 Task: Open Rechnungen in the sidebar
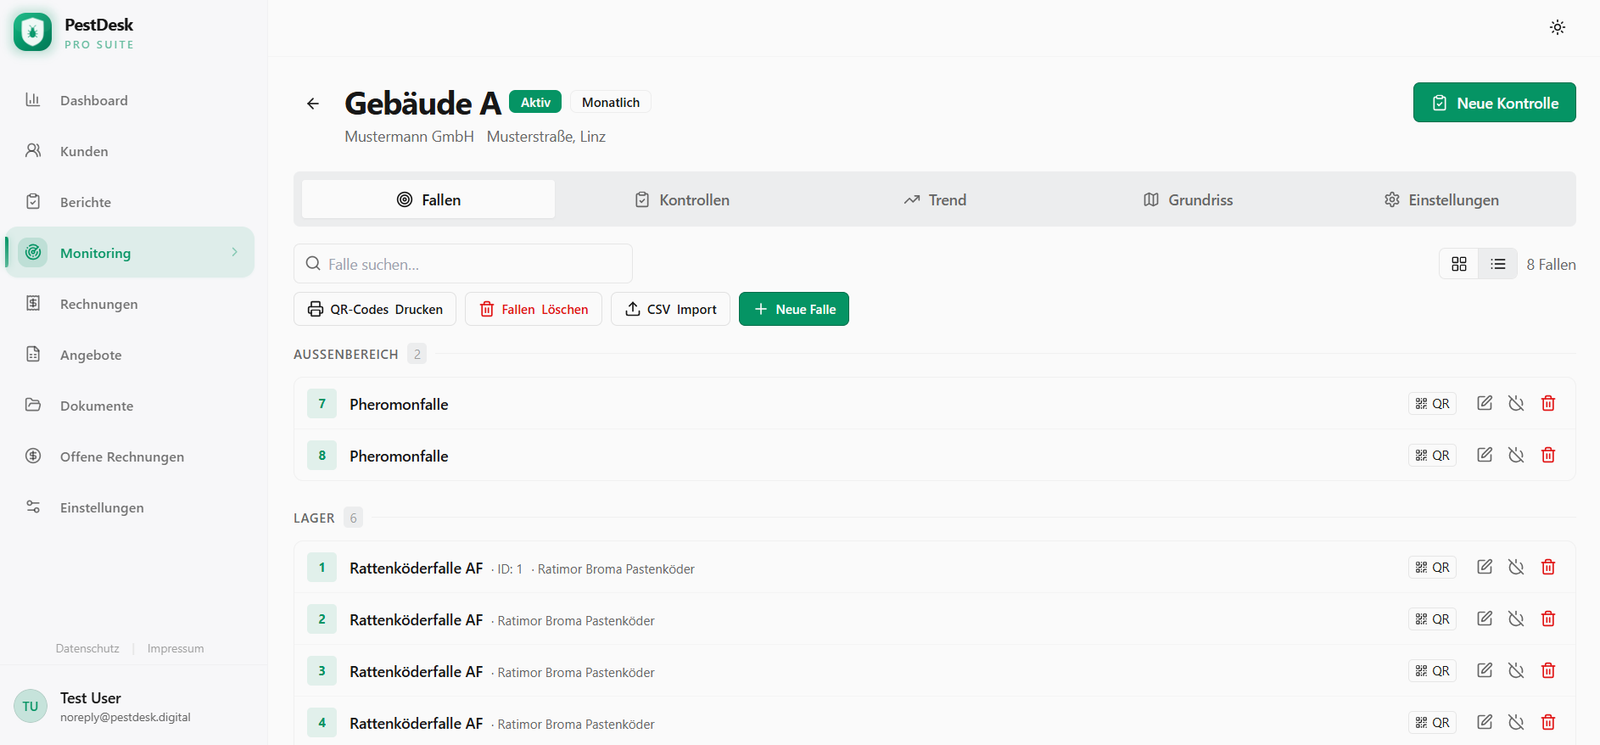tap(98, 304)
